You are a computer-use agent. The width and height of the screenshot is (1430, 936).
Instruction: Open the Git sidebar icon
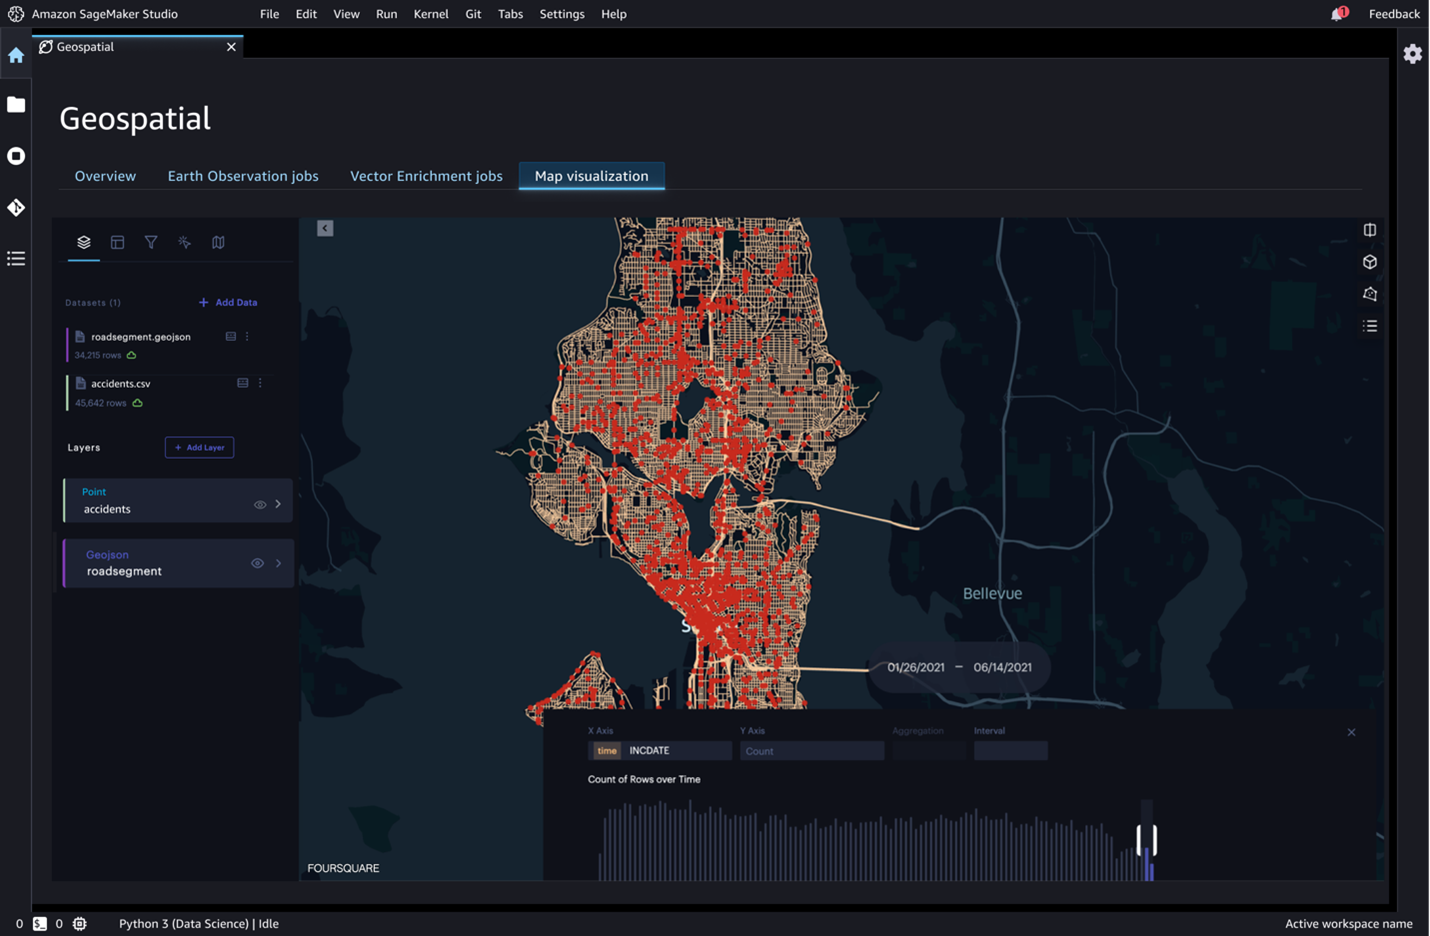[16, 207]
